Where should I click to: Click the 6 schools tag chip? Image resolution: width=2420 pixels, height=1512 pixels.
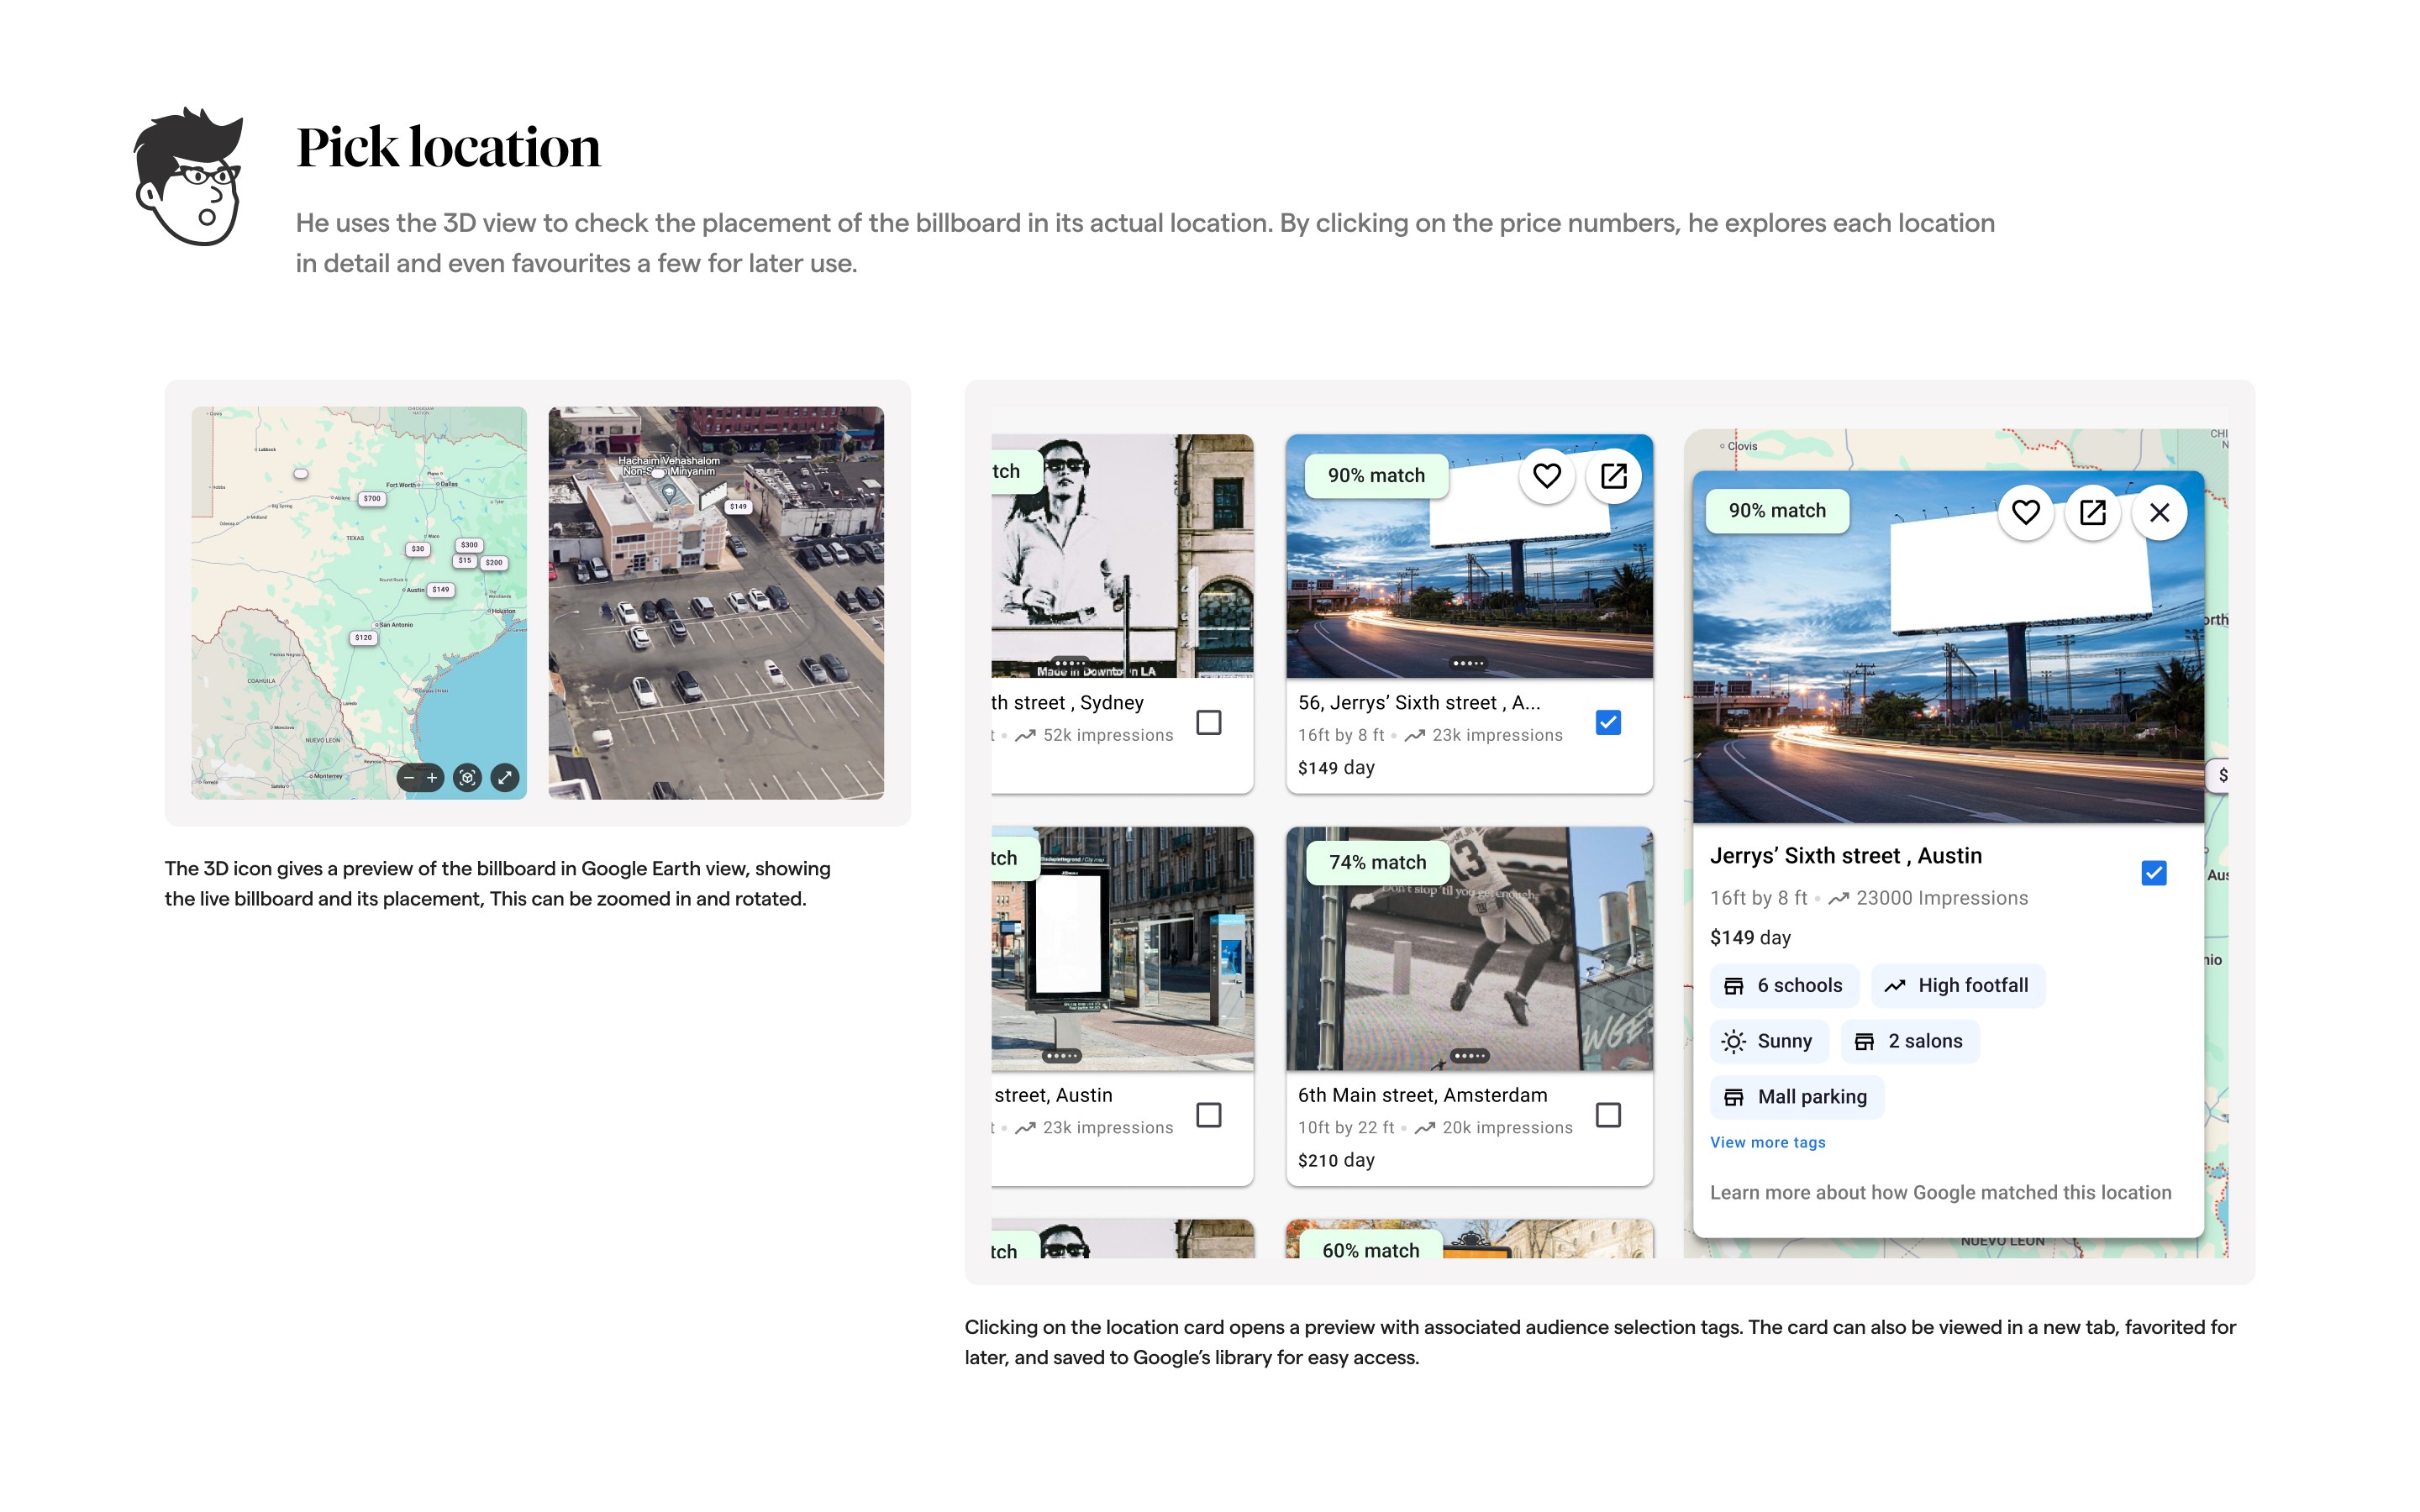pos(1783,985)
